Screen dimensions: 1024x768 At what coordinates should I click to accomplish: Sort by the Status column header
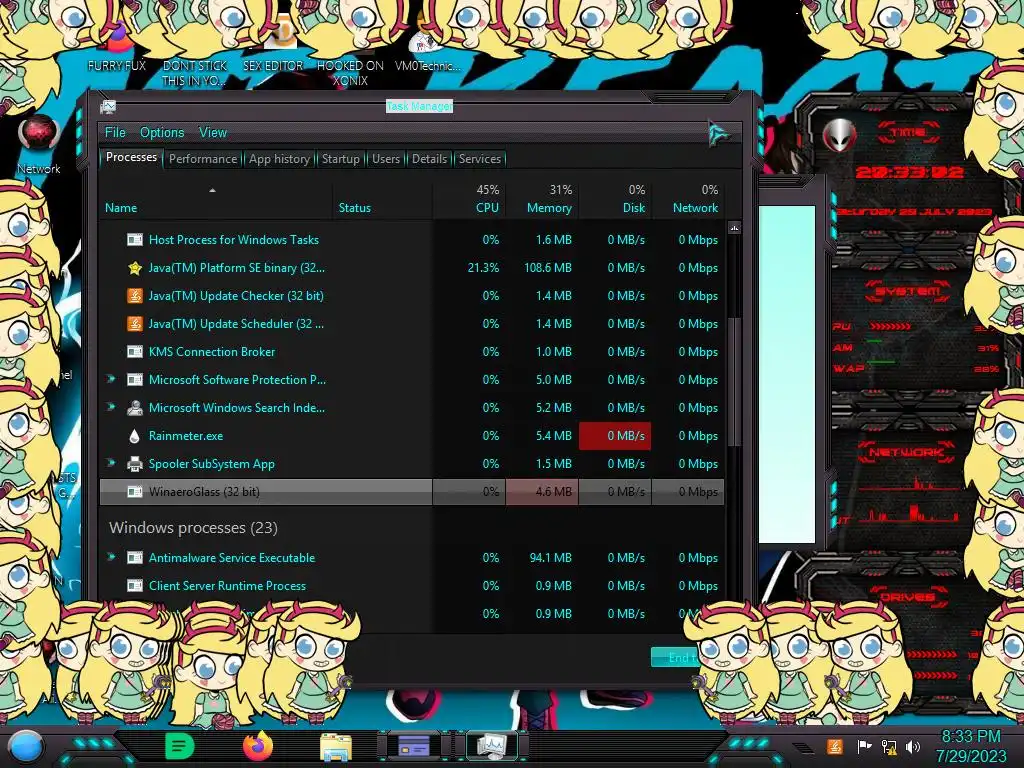pos(382,199)
